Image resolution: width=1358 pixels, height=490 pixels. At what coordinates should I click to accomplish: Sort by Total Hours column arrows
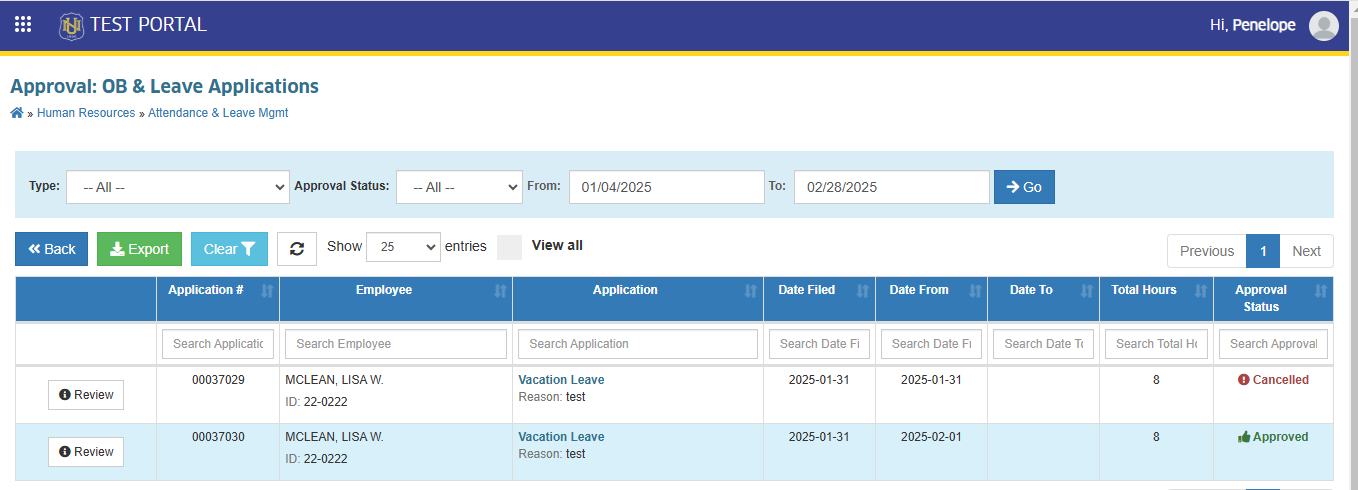(x=1201, y=291)
